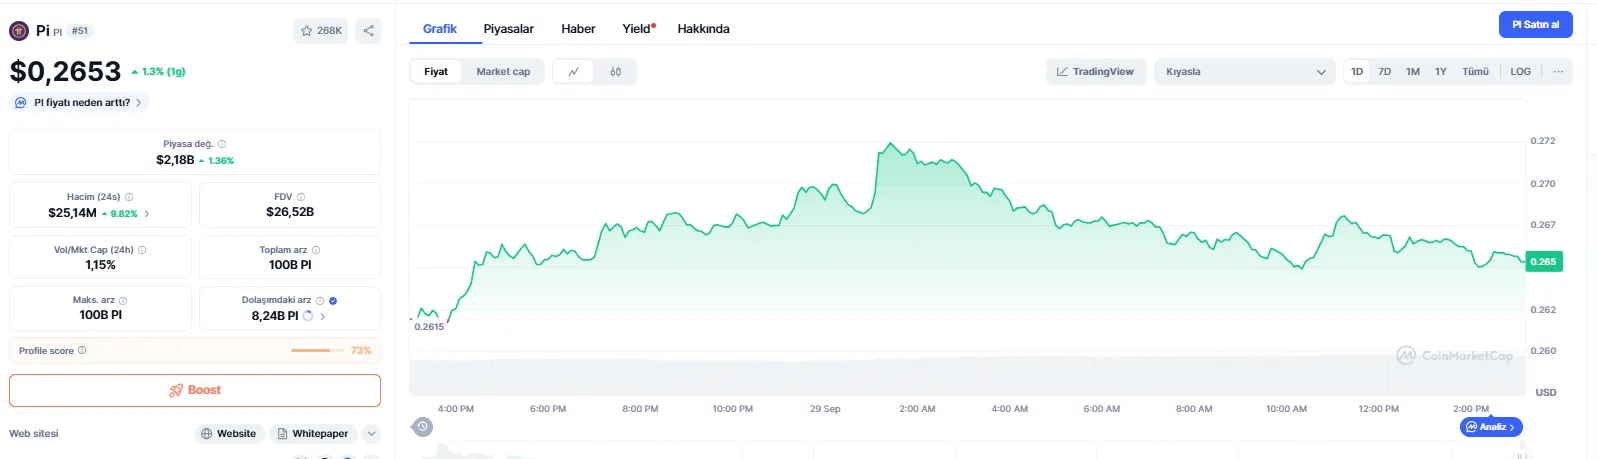Click the PI Satın al button

tap(1535, 25)
